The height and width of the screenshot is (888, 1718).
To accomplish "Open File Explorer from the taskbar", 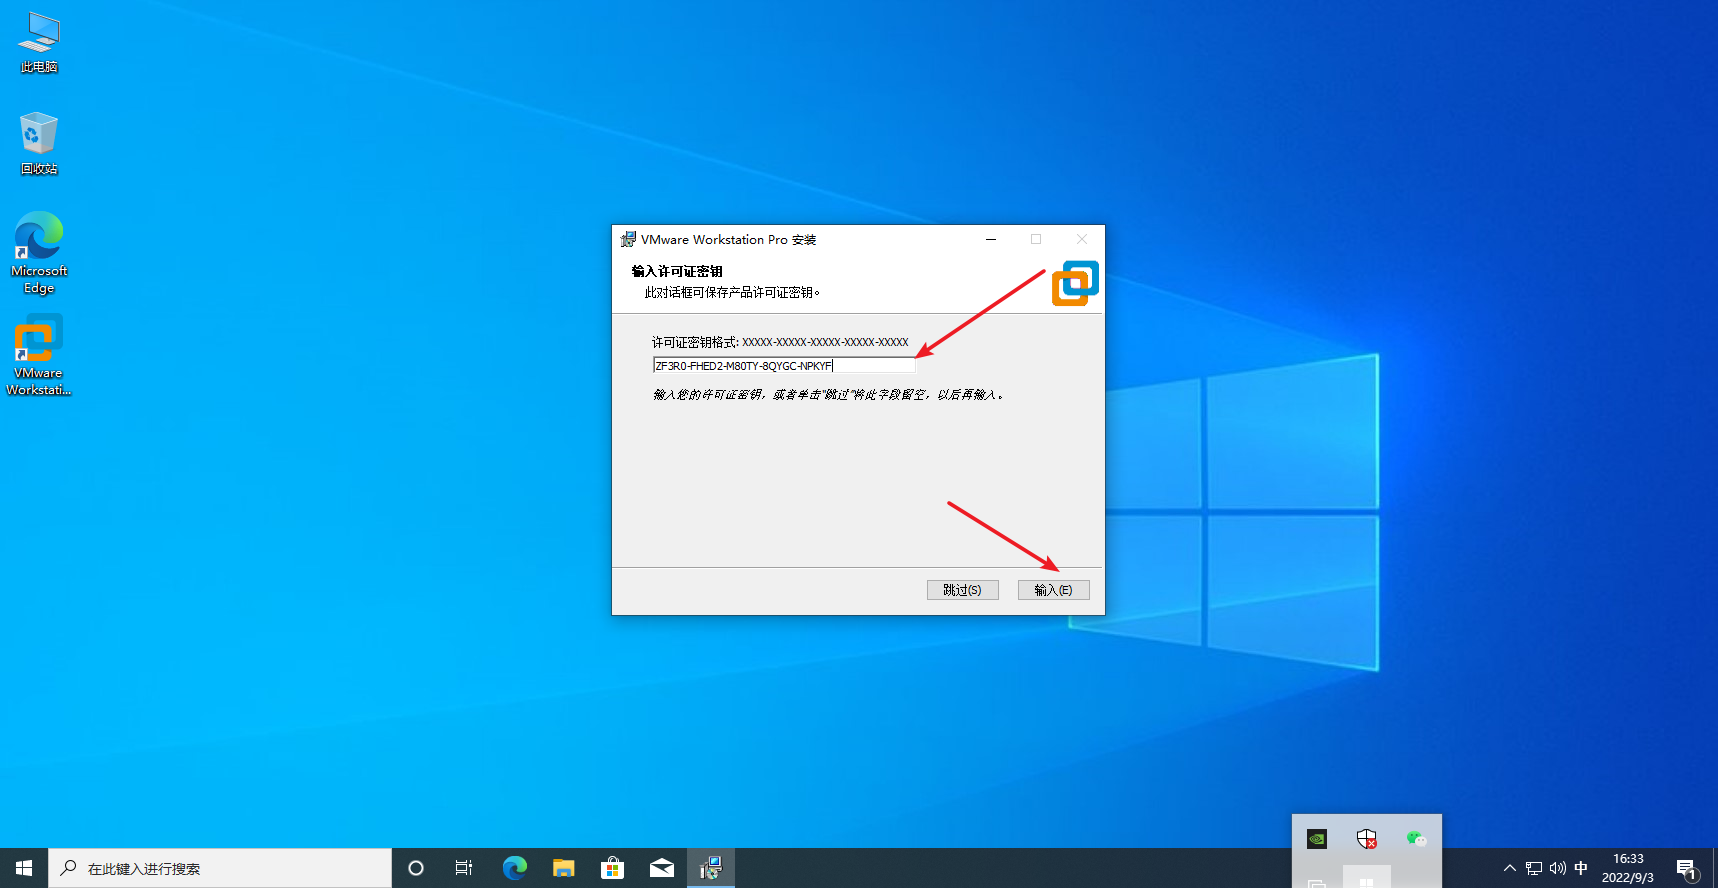I will pyautogui.click(x=564, y=868).
